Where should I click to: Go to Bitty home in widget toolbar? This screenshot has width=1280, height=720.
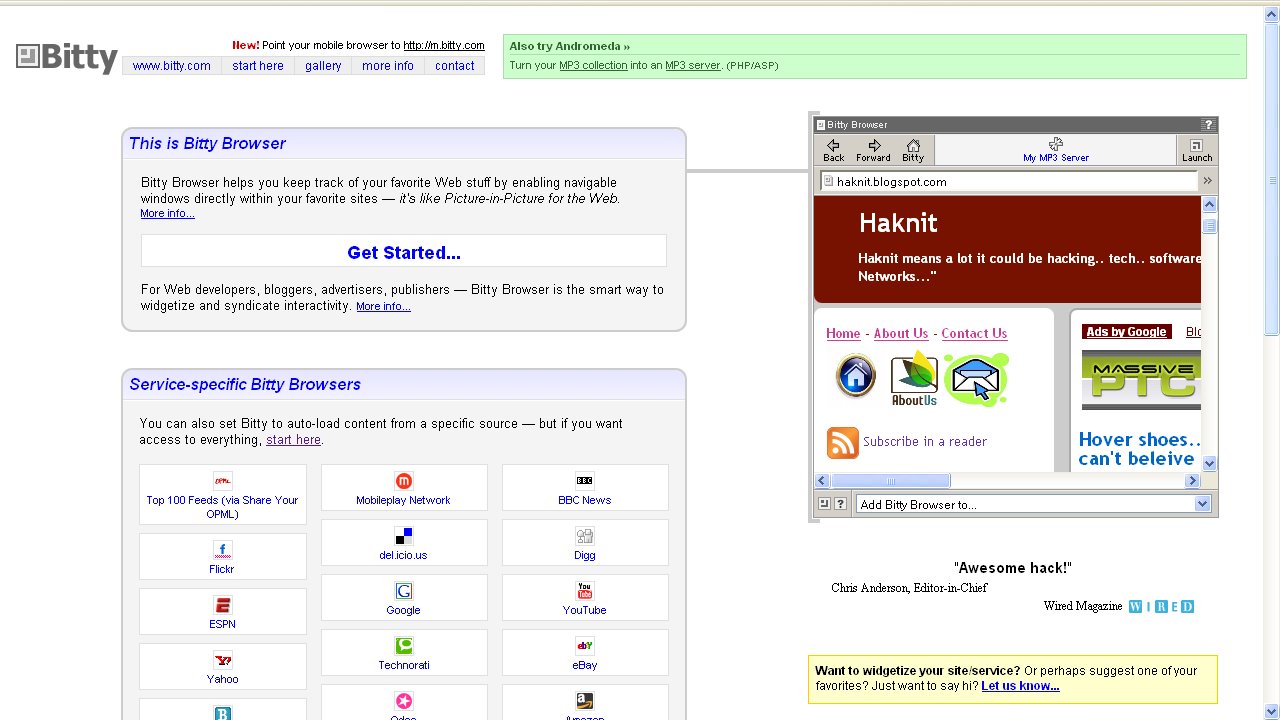(x=913, y=150)
